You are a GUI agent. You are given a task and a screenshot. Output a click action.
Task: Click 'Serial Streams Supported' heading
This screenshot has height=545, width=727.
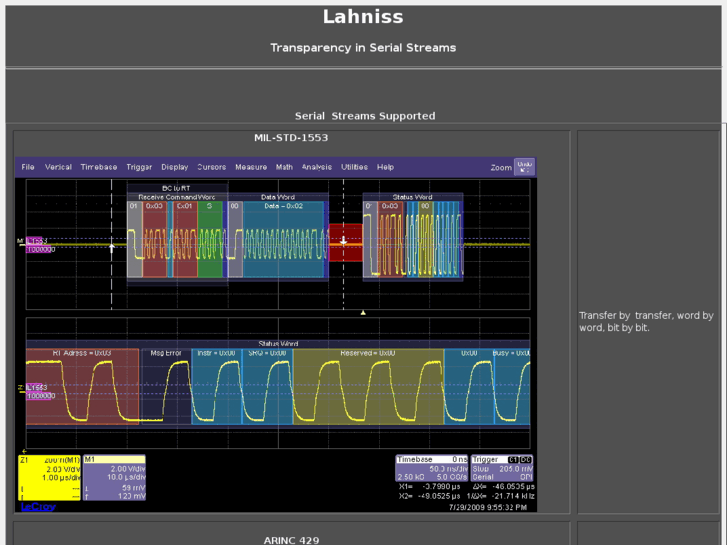click(365, 116)
